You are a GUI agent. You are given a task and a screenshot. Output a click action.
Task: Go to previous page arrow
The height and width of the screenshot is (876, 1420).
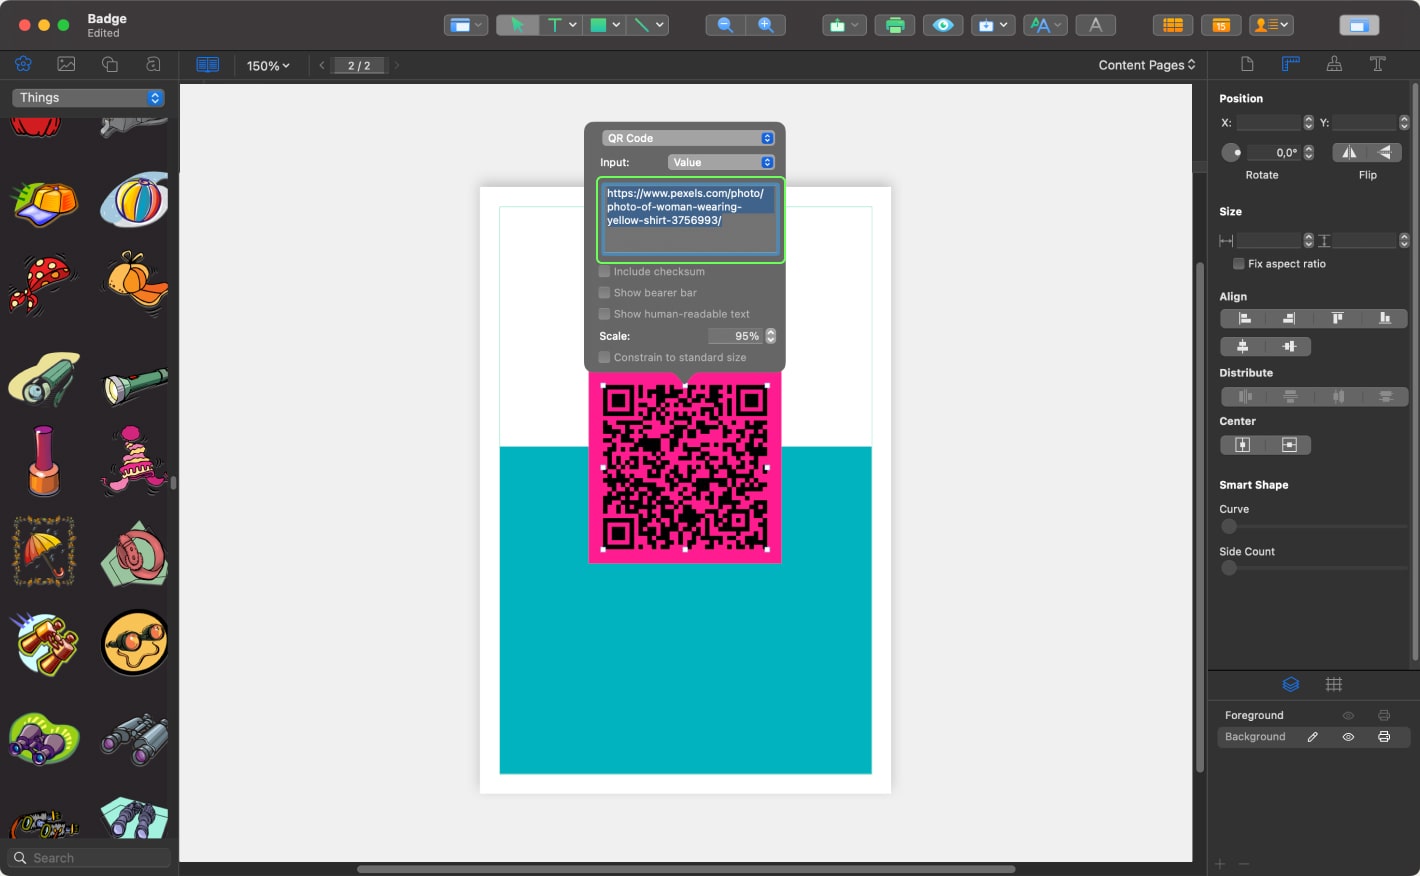click(x=321, y=65)
